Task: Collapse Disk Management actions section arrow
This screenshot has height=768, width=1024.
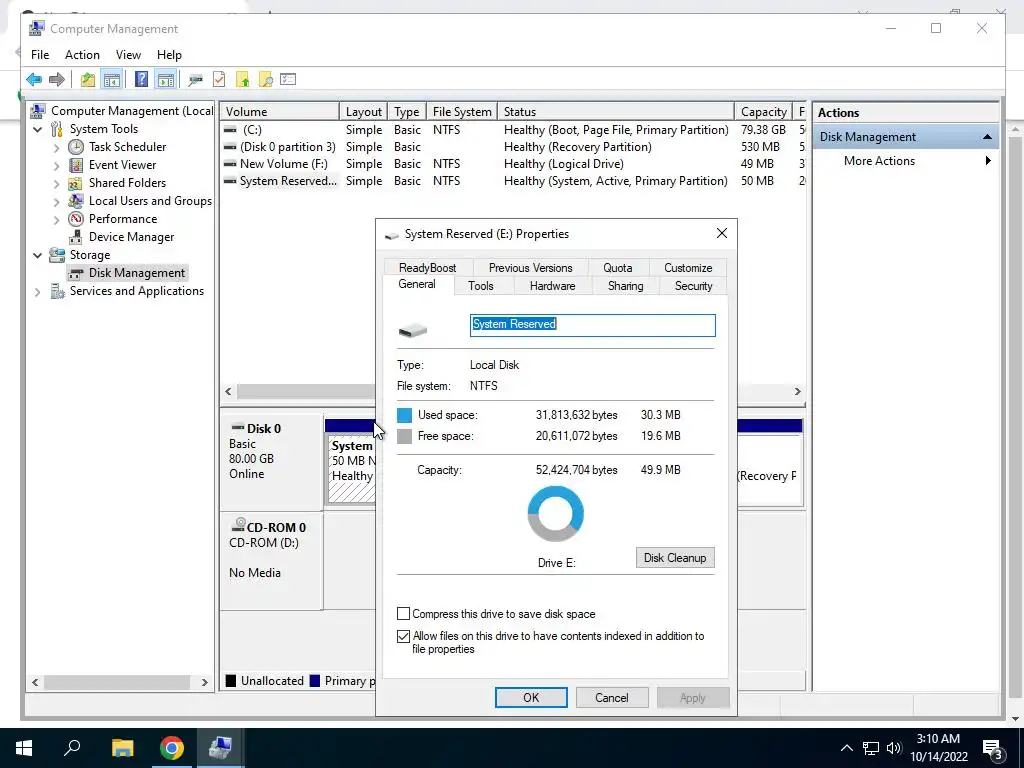Action: tap(987, 137)
